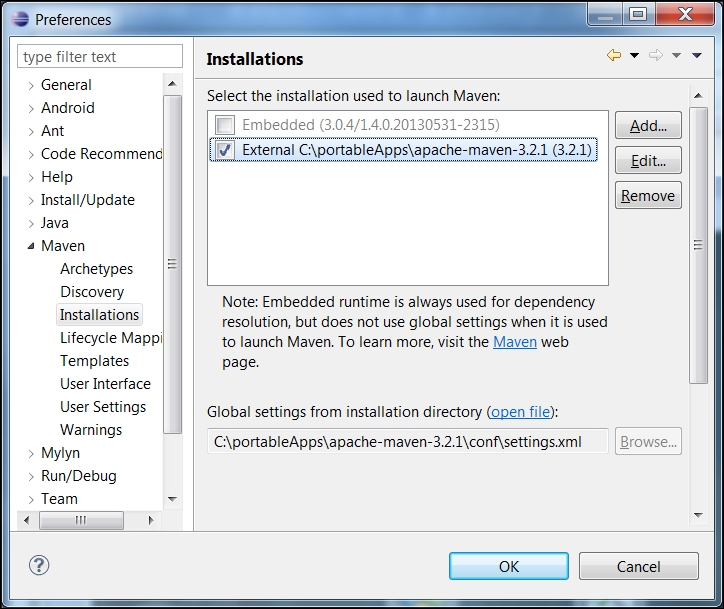
Task: Click tree horizontal scrollbar thumb
Action: (x=81, y=520)
